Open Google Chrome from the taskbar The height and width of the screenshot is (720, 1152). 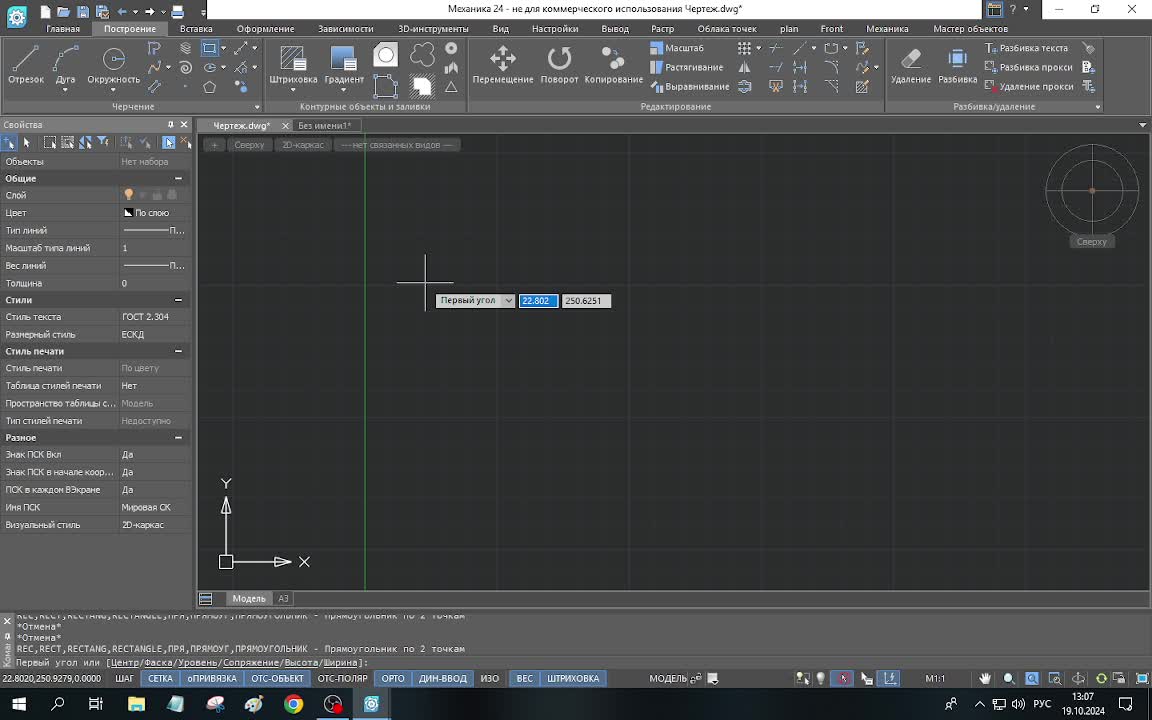tap(294, 704)
